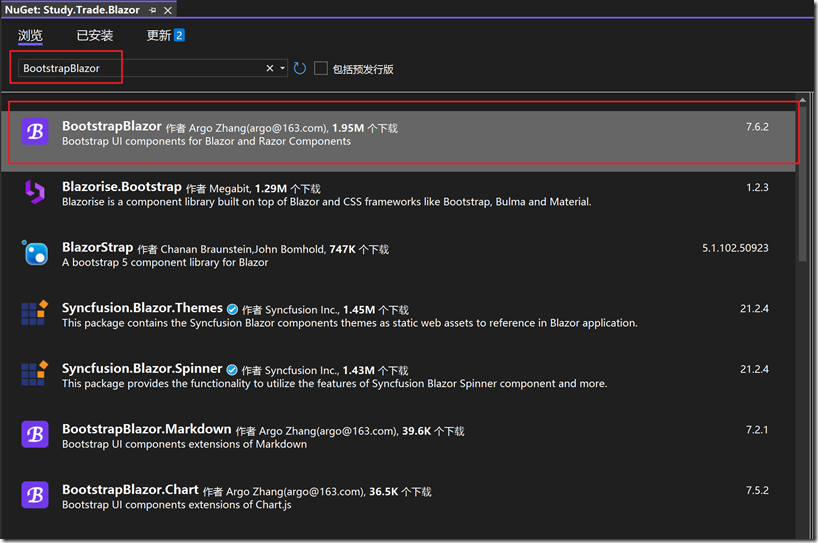Select the BootstrapBlazor.Markdown package name
This screenshot has height=543, width=818.
click(x=147, y=429)
